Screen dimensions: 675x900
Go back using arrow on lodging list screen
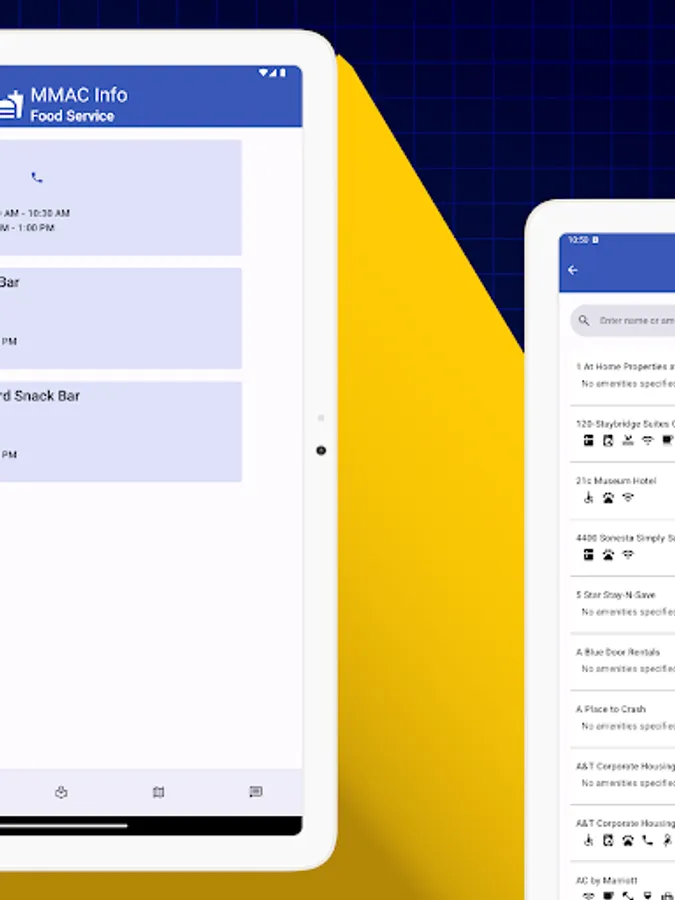[x=572, y=270]
